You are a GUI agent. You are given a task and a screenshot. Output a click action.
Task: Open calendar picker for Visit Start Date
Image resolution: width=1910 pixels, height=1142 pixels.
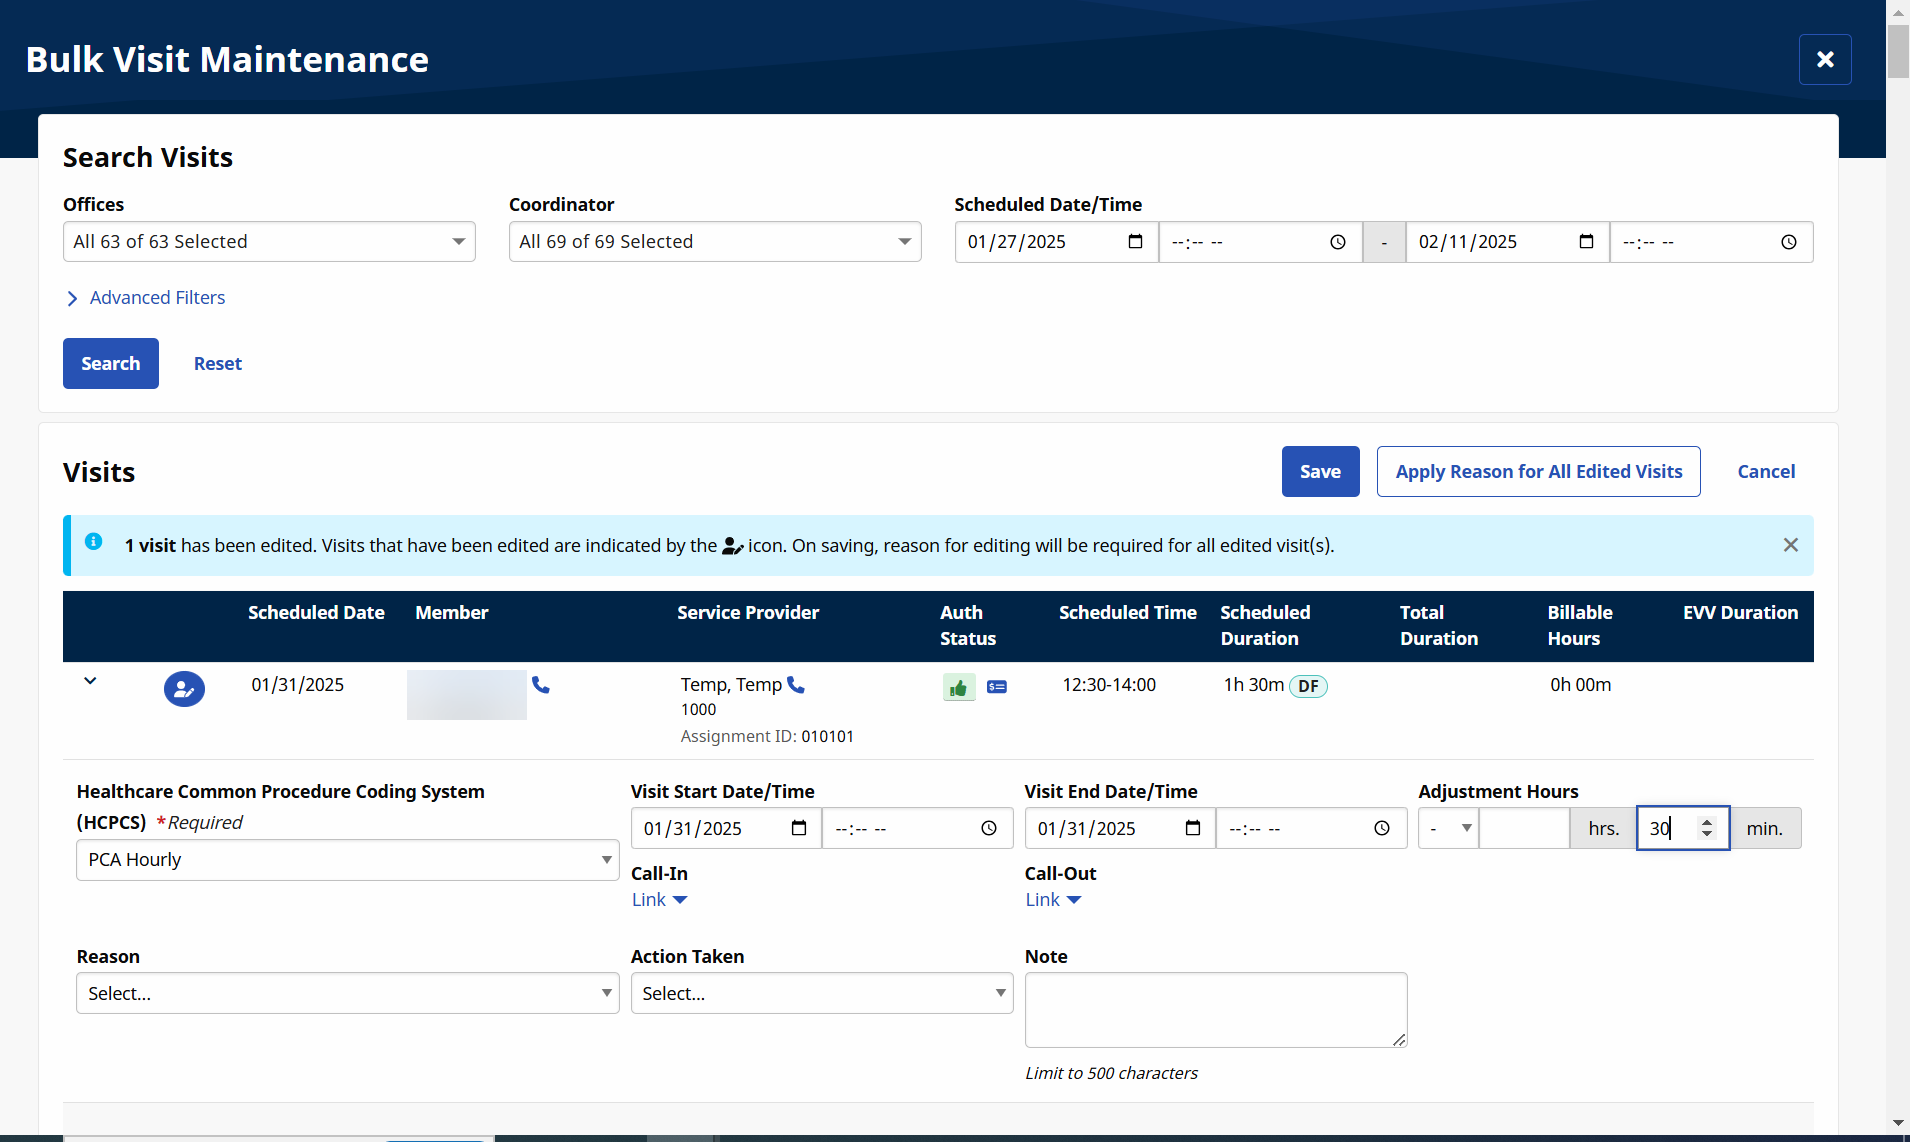798,828
